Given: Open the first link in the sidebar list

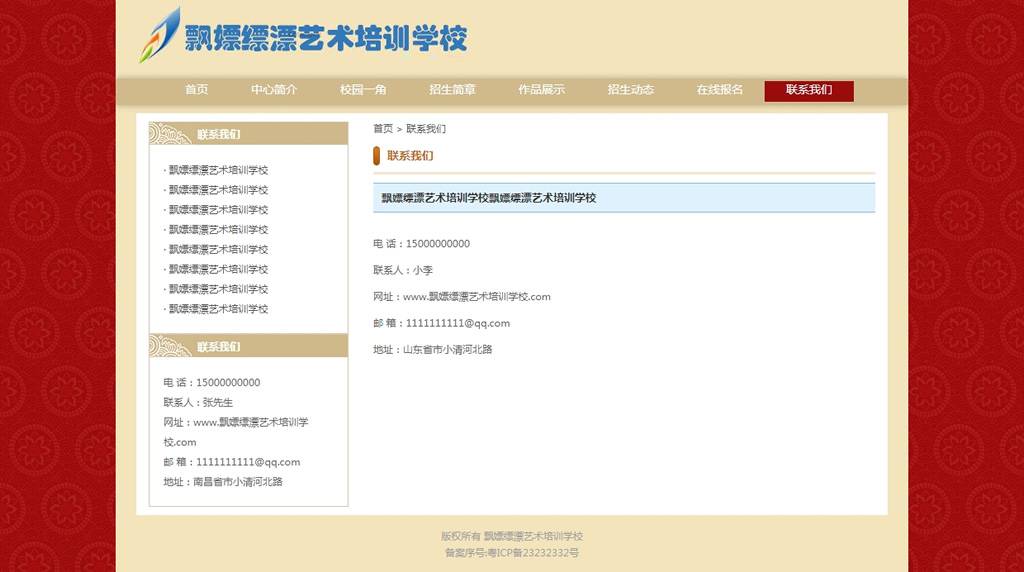Looking at the screenshot, I should coord(218,170).
